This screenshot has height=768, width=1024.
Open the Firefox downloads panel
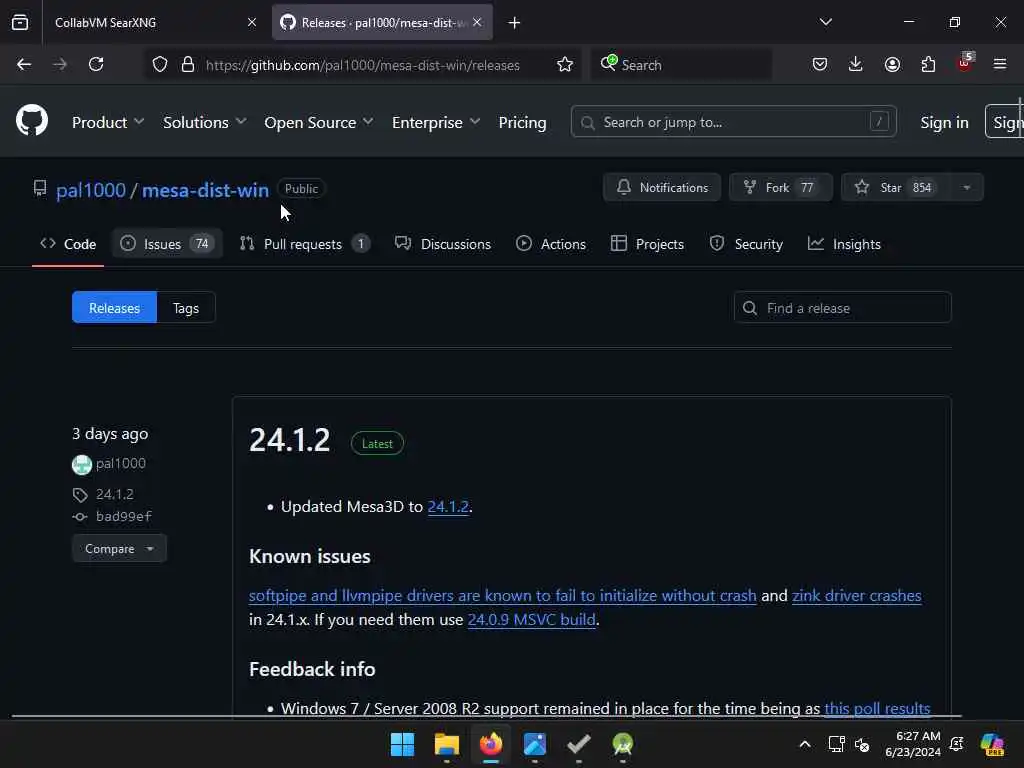coord(856,64)
